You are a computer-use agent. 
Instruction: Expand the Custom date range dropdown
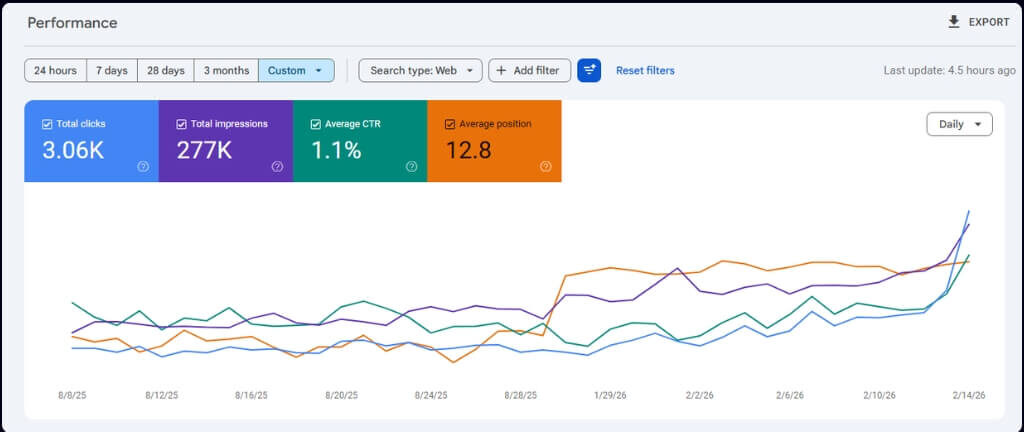[x=296, y=70]
